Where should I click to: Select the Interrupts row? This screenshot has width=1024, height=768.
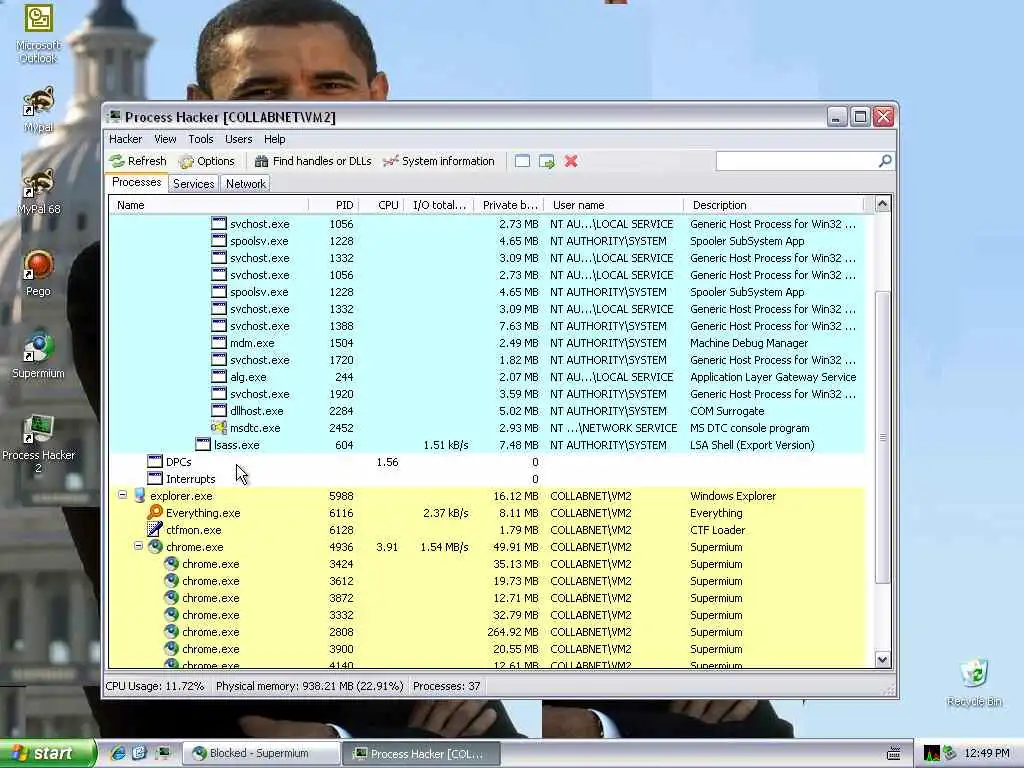coord(487,479)
